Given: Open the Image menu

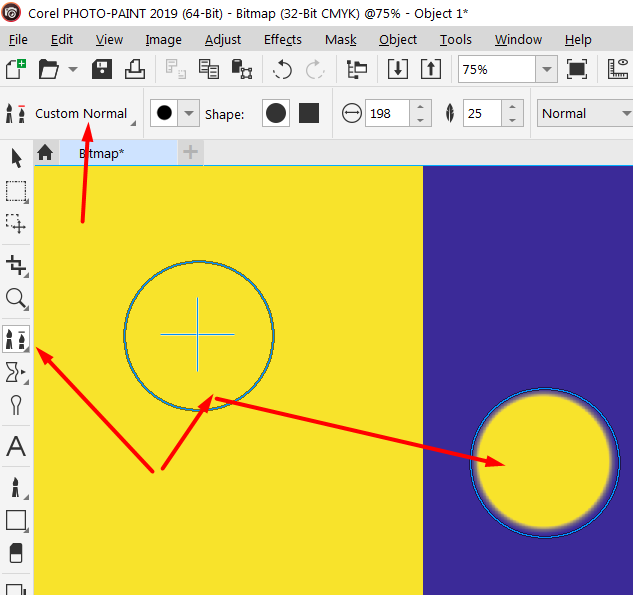Looking at the screenshot, I should [x=163, y=40].
